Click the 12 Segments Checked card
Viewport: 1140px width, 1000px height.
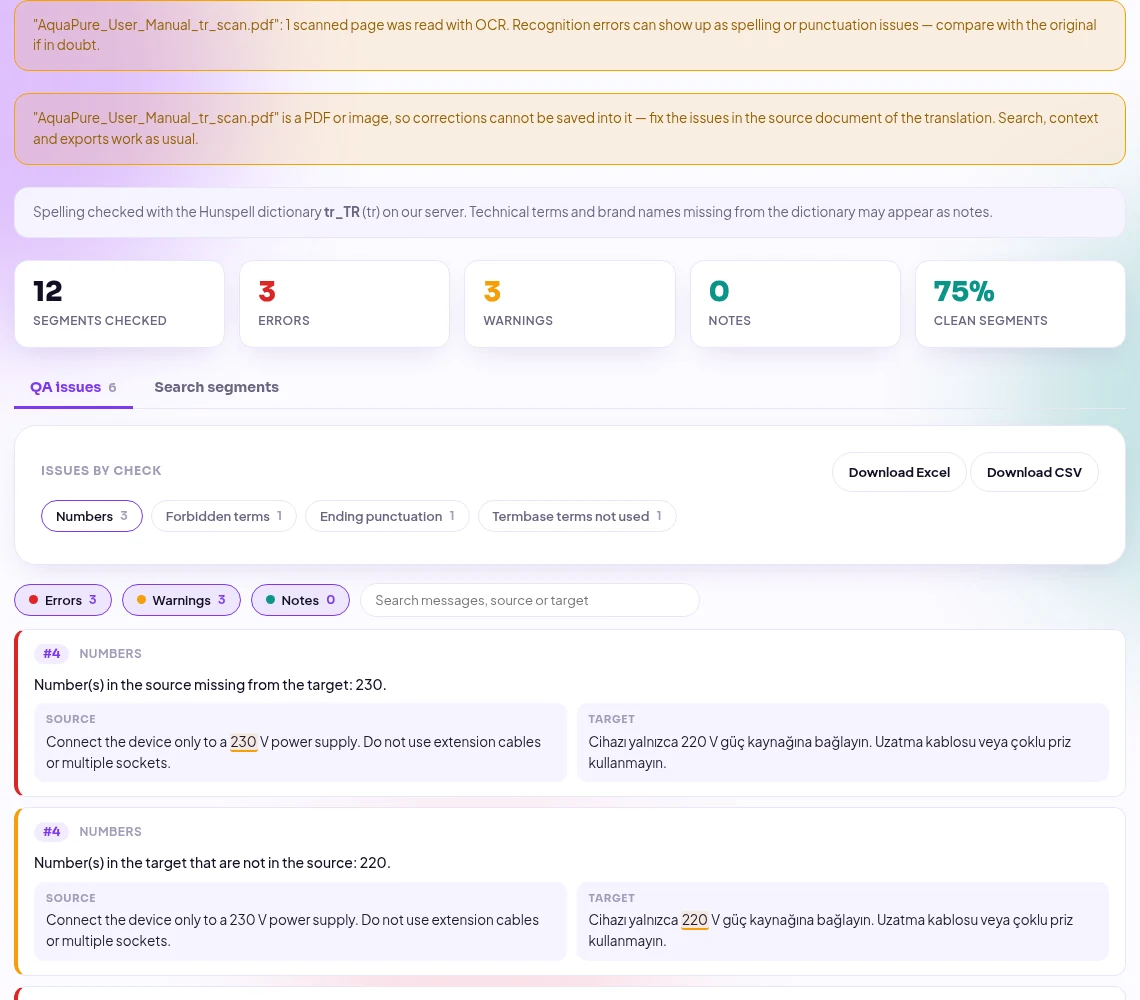119,304
